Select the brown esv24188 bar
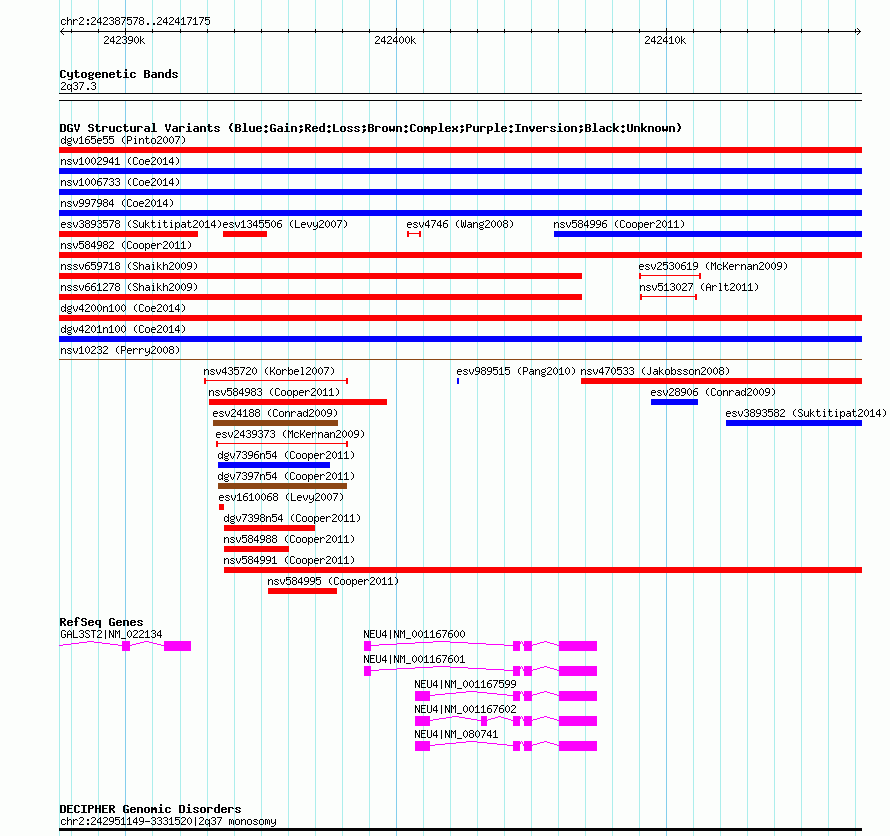890x836 pixels. (275, 423)
